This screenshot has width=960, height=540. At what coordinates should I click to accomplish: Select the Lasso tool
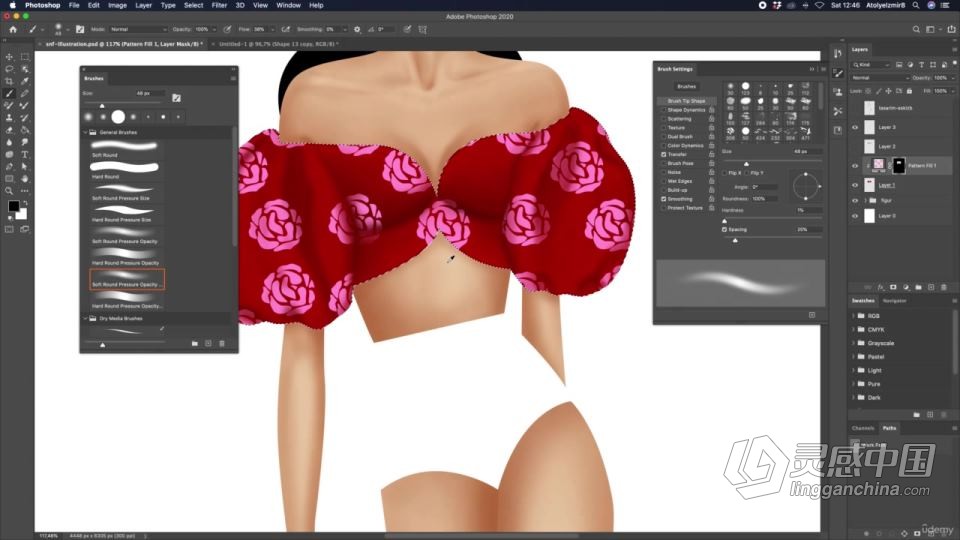tap(9, 69)
